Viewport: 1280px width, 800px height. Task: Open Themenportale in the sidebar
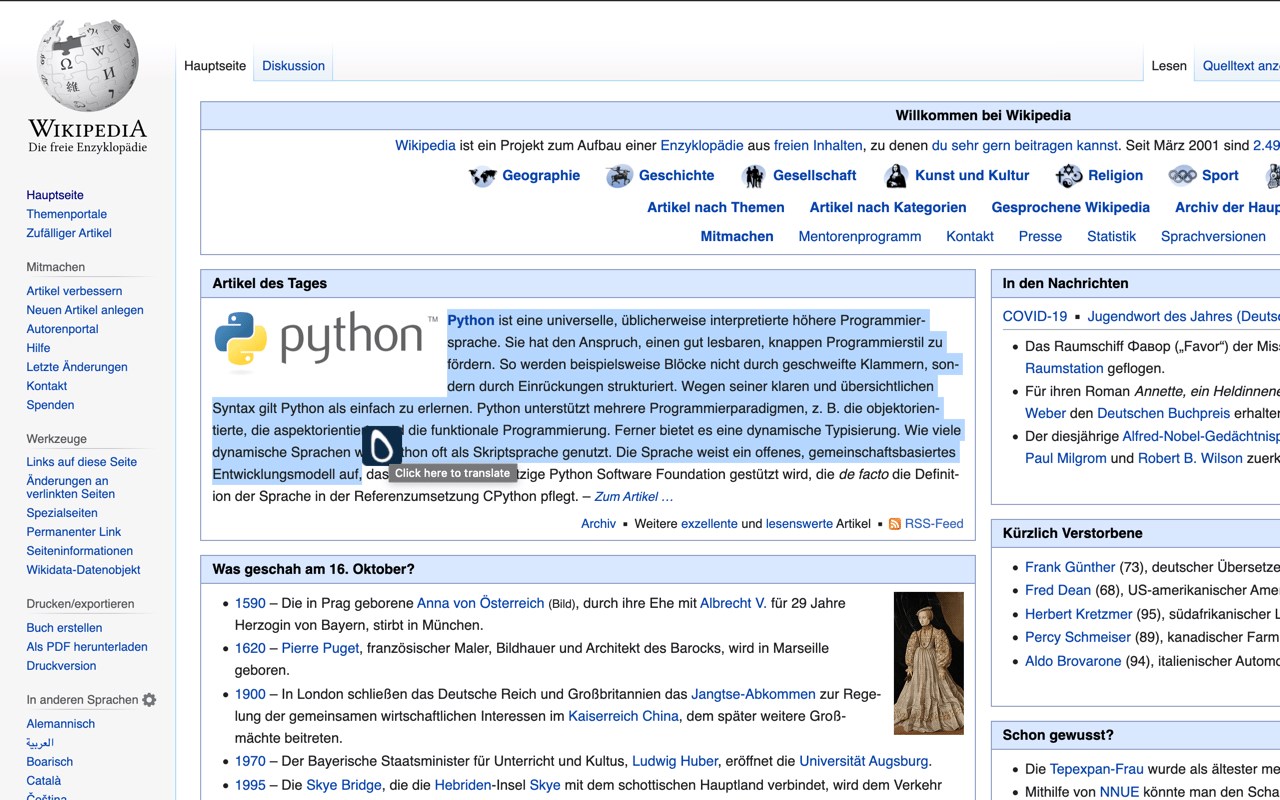tap(67, 214)
